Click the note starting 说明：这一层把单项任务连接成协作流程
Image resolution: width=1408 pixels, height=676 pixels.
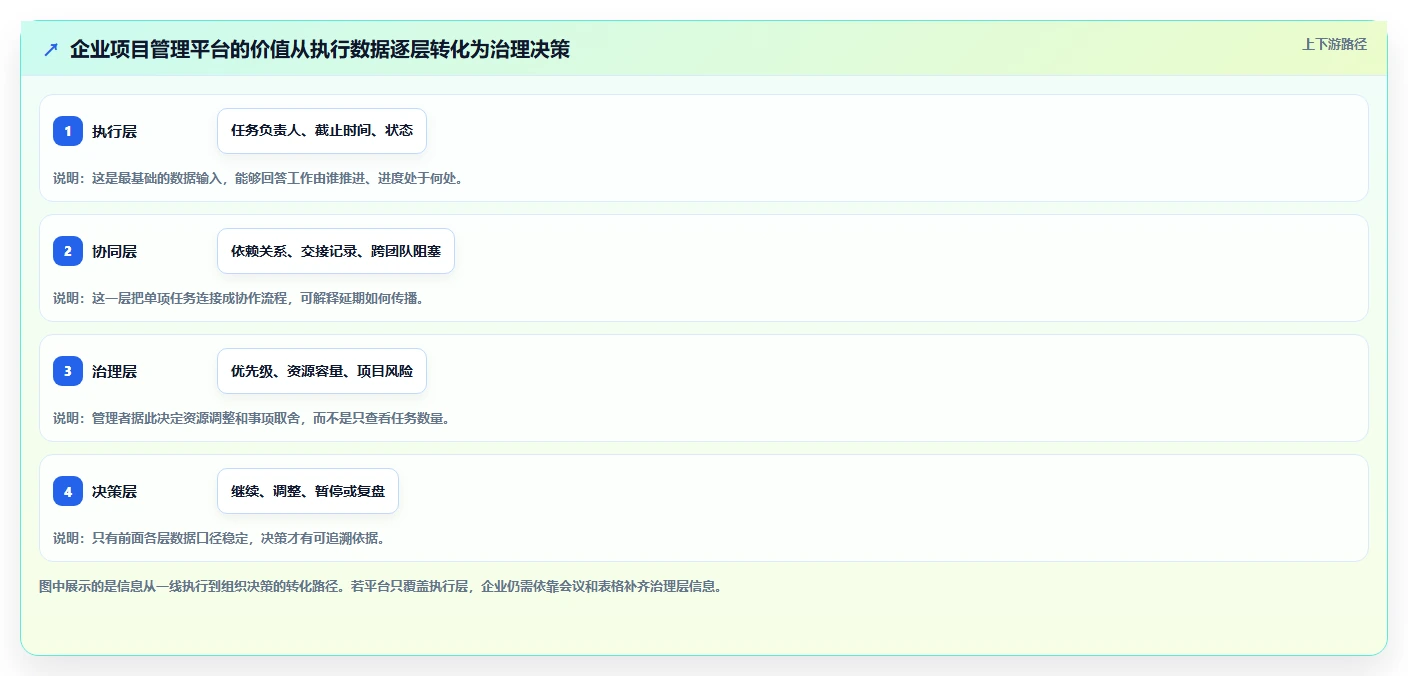pyautogui.click(x=239, y=298)
